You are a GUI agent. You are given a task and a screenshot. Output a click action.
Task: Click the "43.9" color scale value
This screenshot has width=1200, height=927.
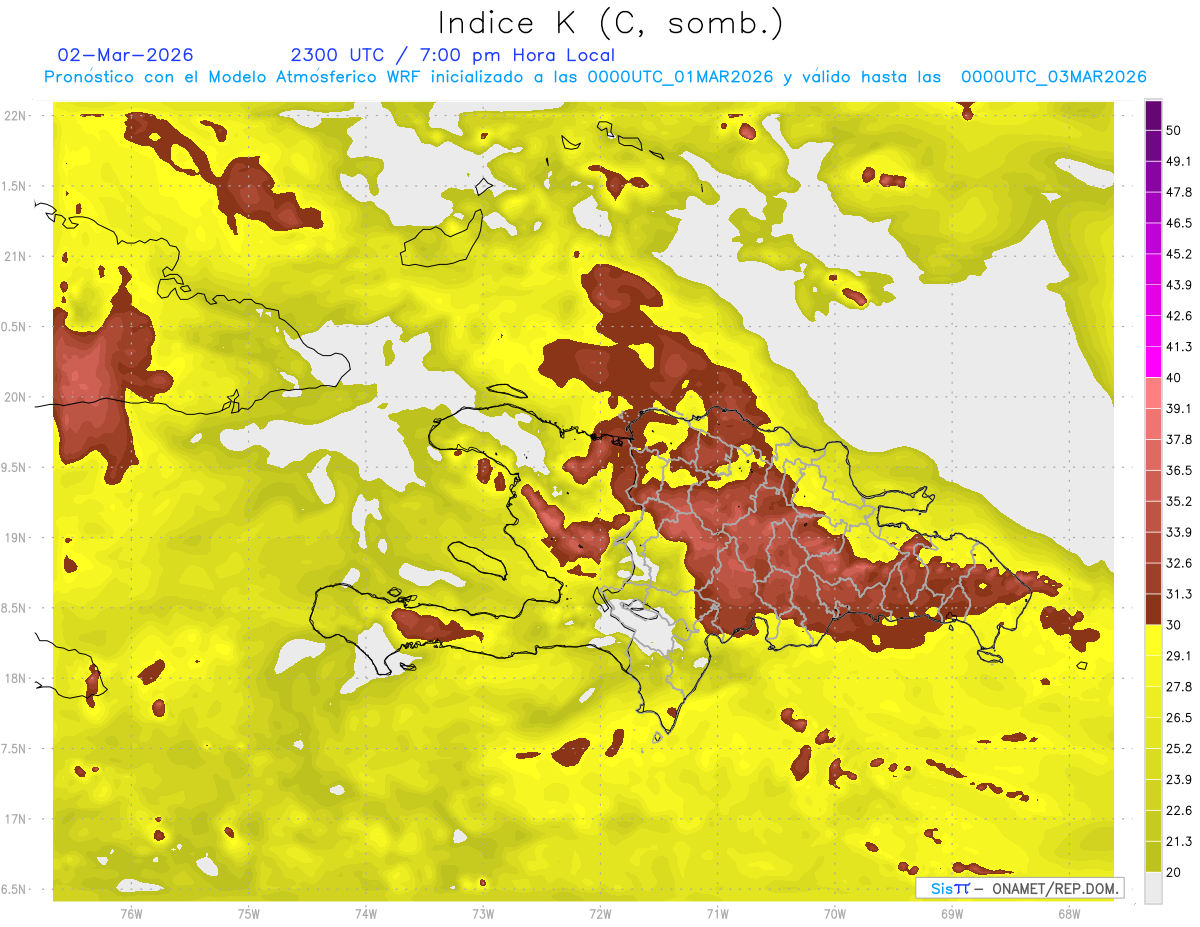pos(1179,285)
